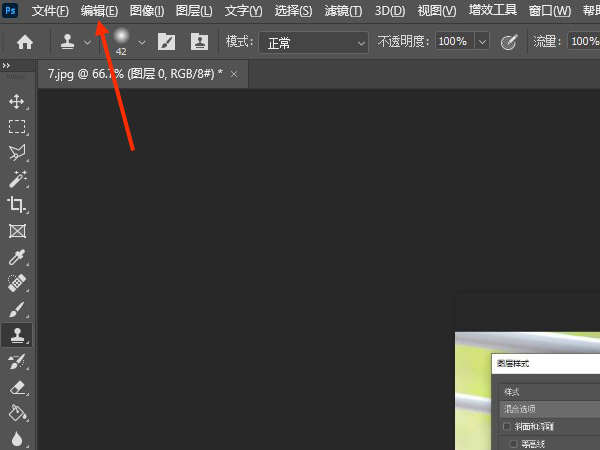Viewport: 600px width, 450px height.
Task: Activate the Crop tool
Action: 17,205
